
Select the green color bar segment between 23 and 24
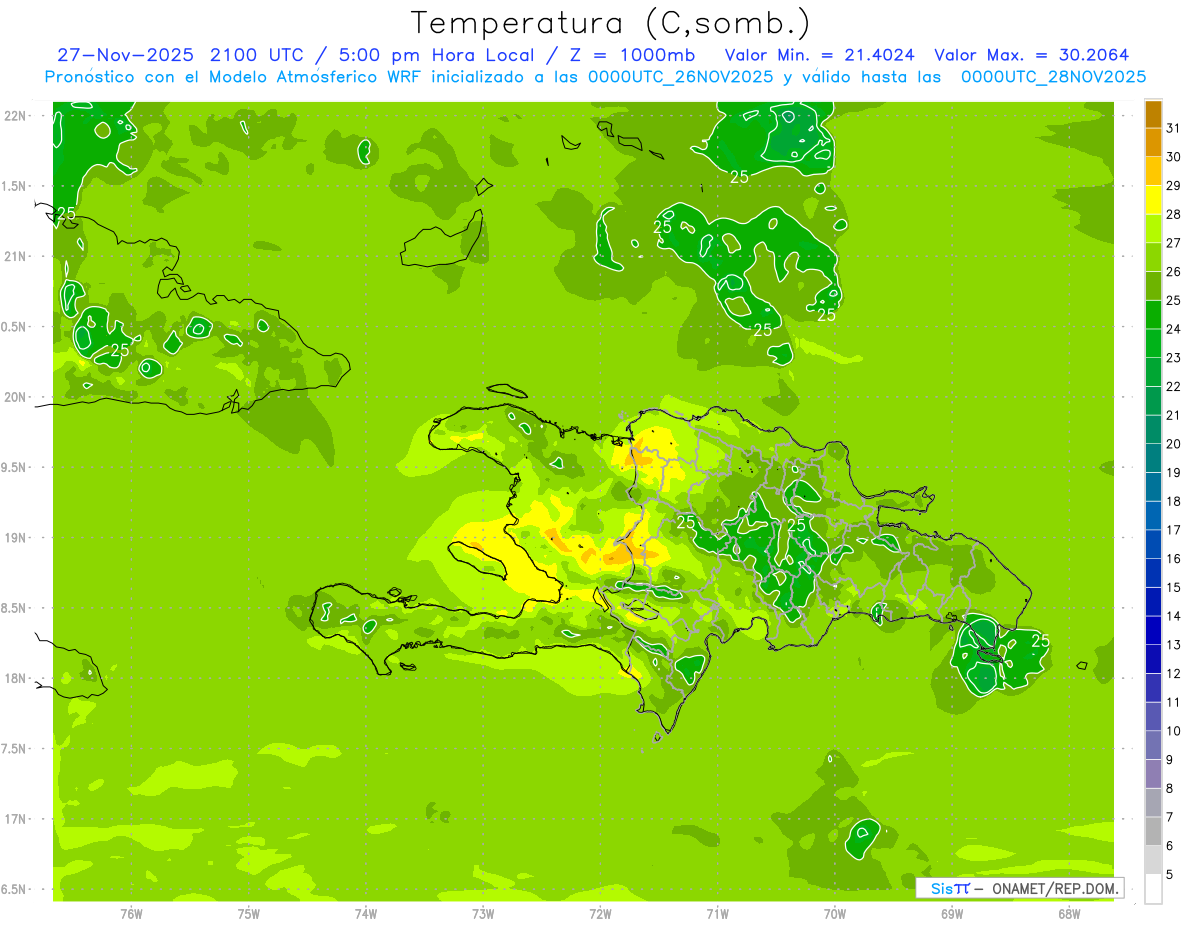[1153, 344]
